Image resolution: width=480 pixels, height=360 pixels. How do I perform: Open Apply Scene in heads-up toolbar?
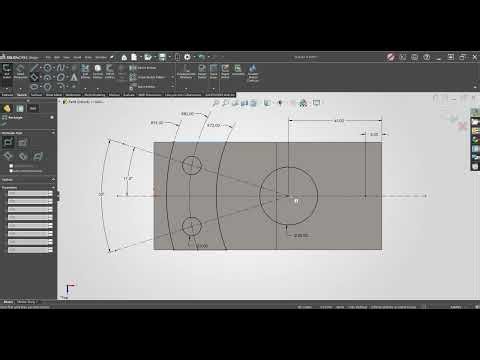pyautogui.click(x=303, y=103)
